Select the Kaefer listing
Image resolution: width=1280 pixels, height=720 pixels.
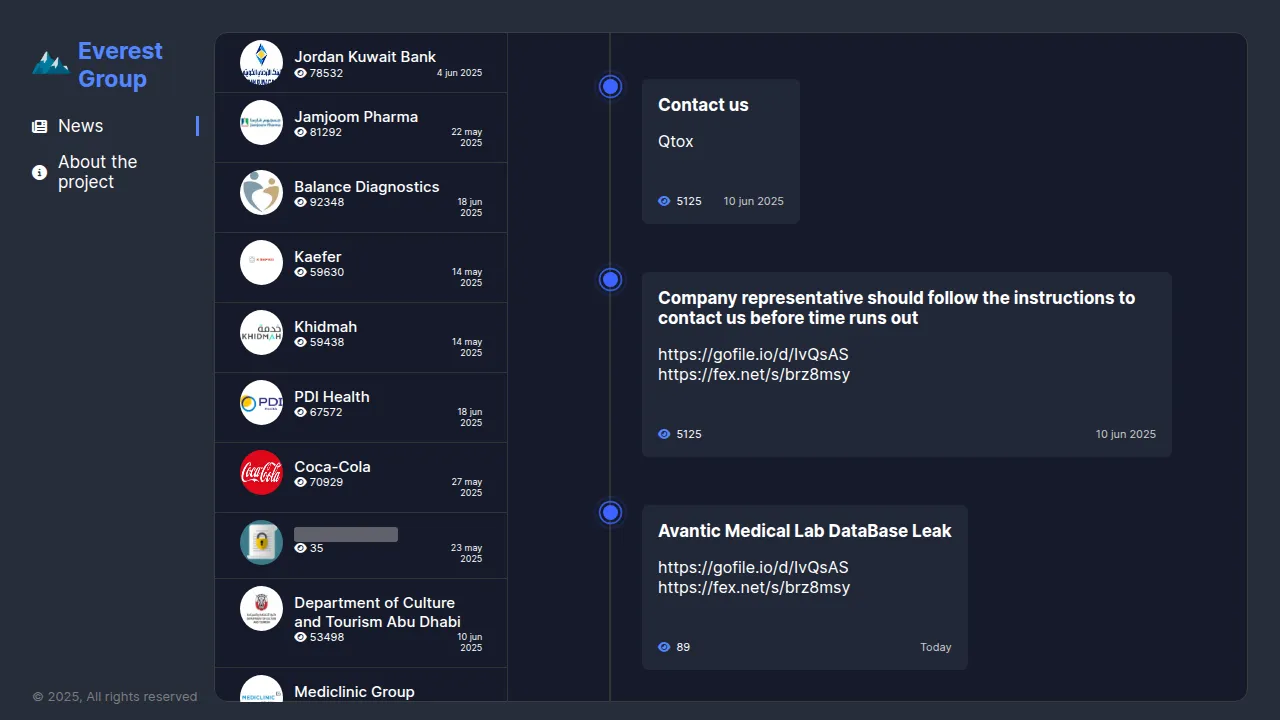[318, 257]
